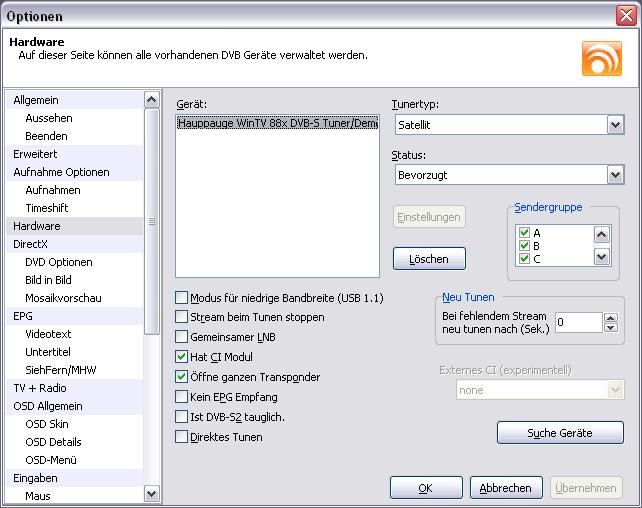The height and width of the screenshot is (508, 642).
Task: Click the Suche Geräte button
Action: pyautogui.click(x=560, y=433)
